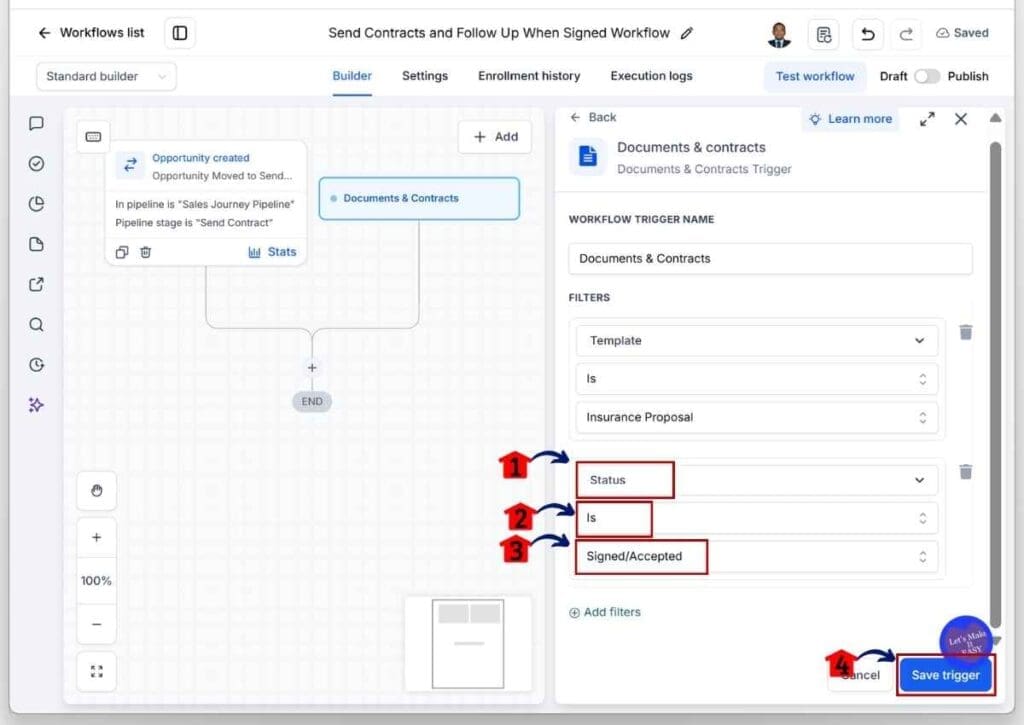Edit workflow name with pencil icon
This screenshot has height=725, width=1024.
686,33
